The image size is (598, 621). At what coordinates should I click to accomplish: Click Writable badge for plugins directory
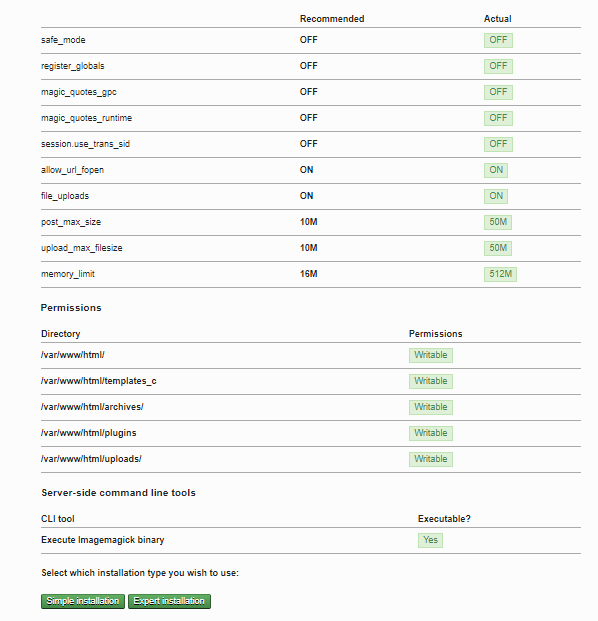point(431,433)
